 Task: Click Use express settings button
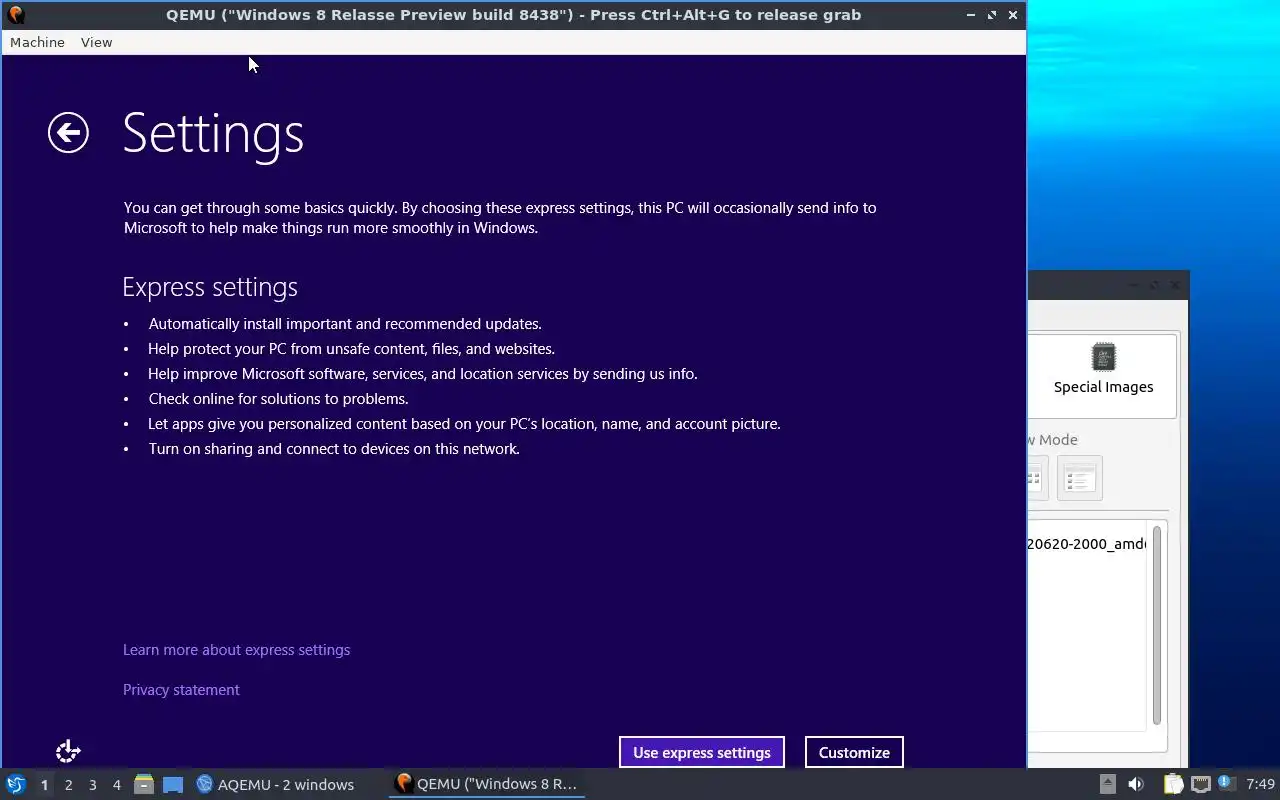[701, 752]
